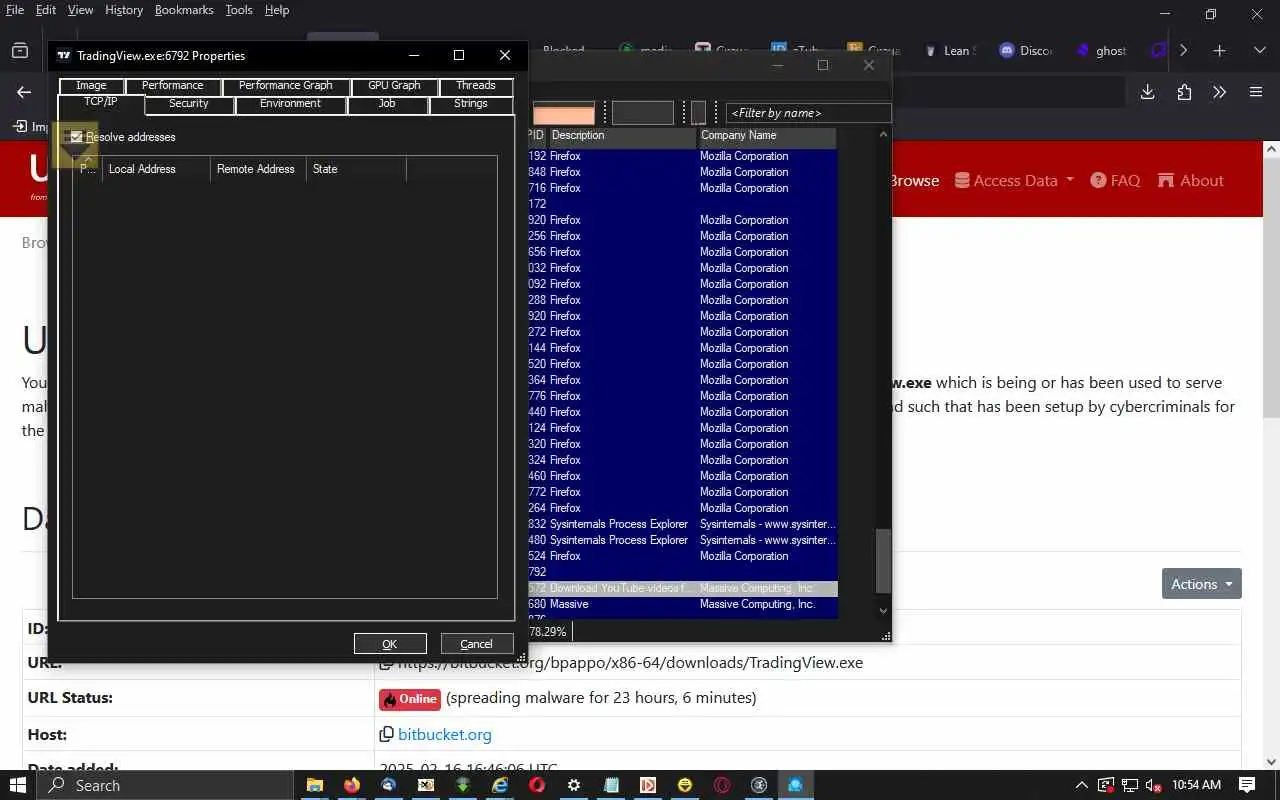
Task: Open the Firefox hamburger application menu
Action: [x=1256, y=92]
